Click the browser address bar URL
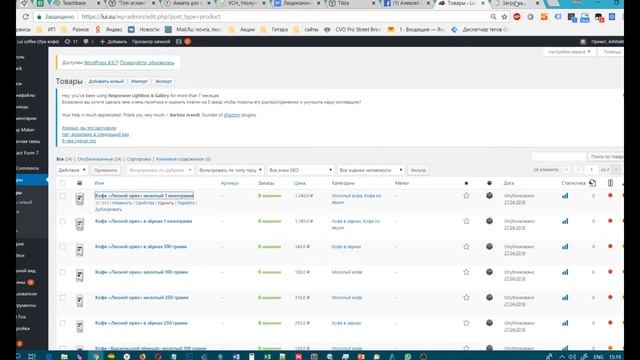This screenshot has width=640, height=360. pos(151,17)
